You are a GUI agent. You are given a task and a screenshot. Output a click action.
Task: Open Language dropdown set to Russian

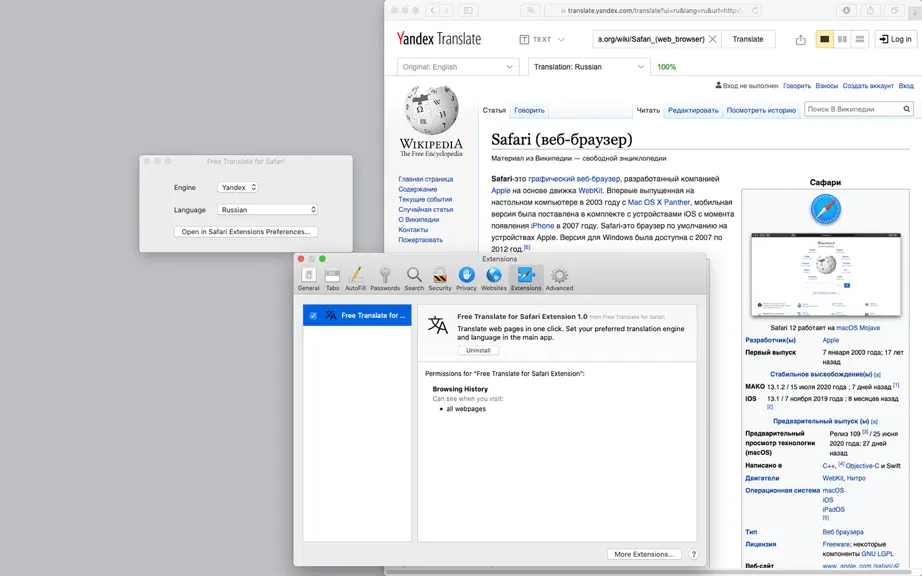(x=268, y=209)
